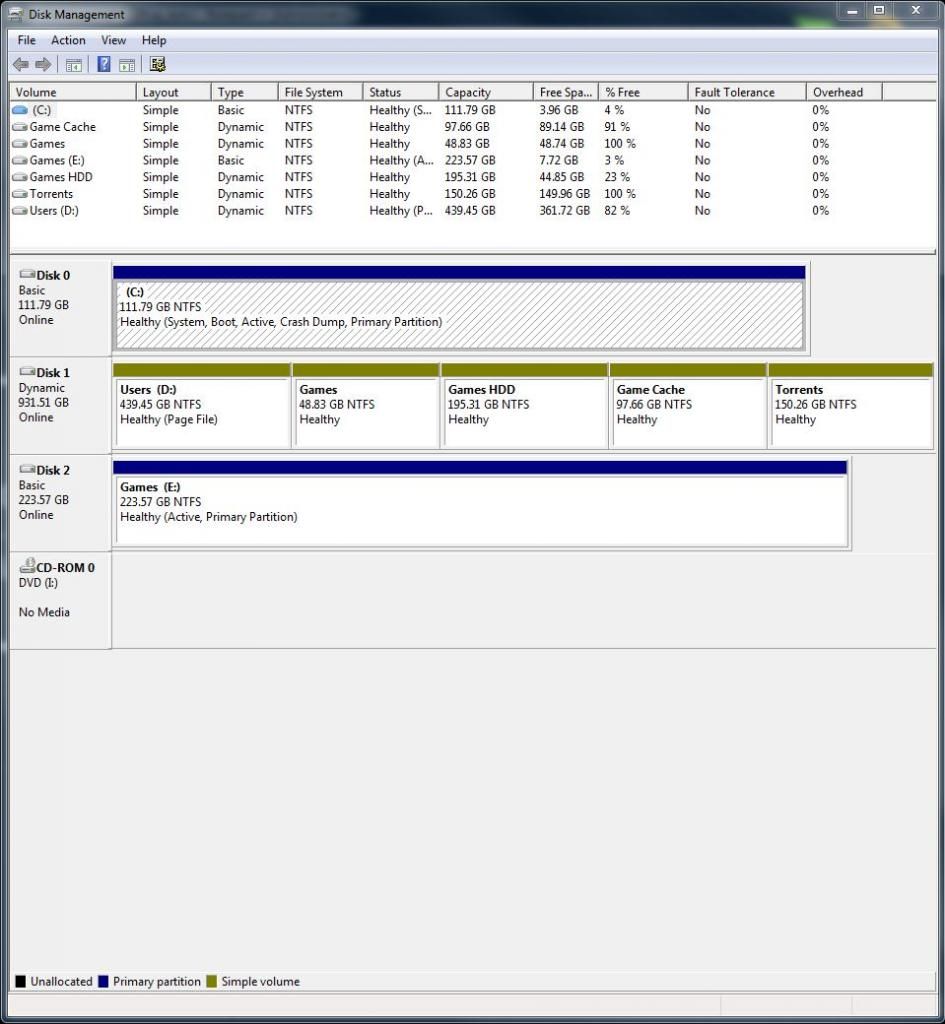Sort by the Overhead column header
Screen dimensions: 945x1024
point(845,92)
